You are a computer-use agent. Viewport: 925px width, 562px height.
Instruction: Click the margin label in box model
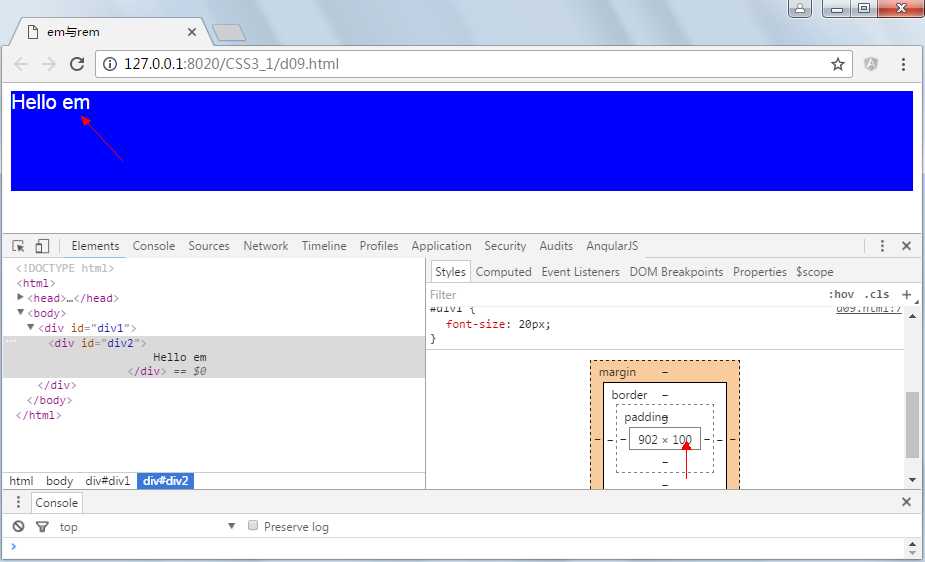(x=618, y=372)
